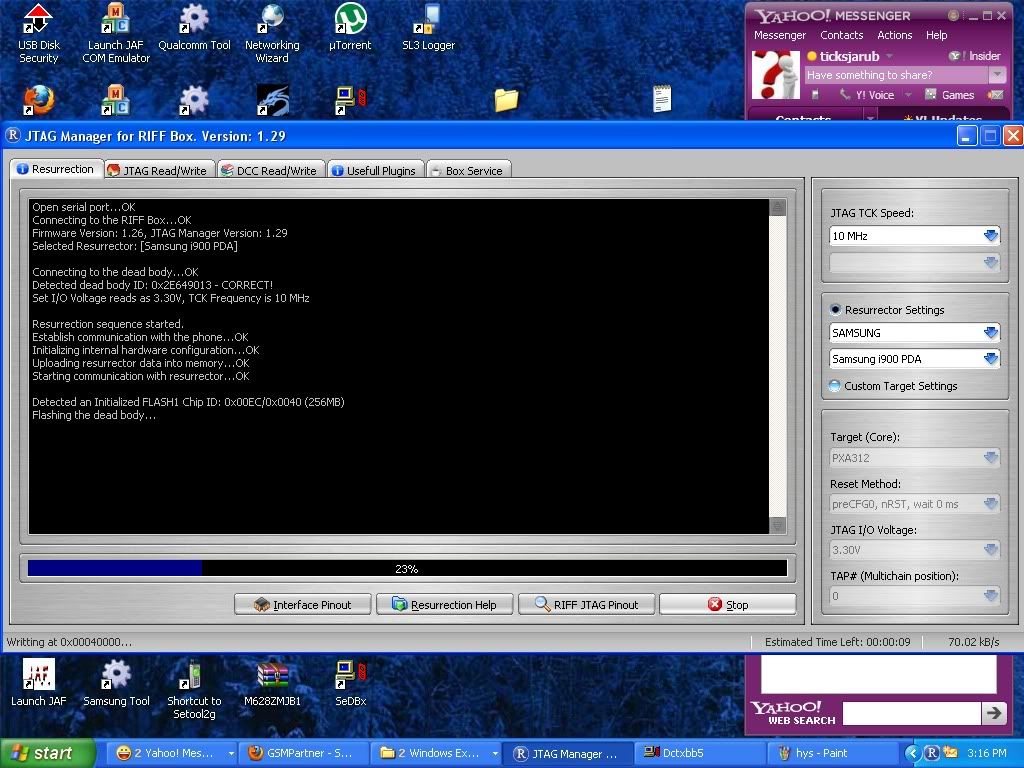Launch µTorrent from desktop
1024x768 pixels.
[x=350, y=27]
